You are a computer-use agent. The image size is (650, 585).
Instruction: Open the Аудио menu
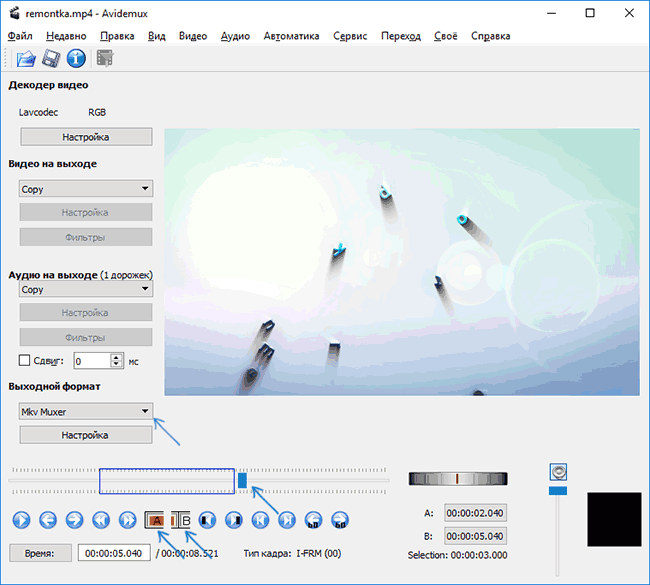[x=235, y=36]
